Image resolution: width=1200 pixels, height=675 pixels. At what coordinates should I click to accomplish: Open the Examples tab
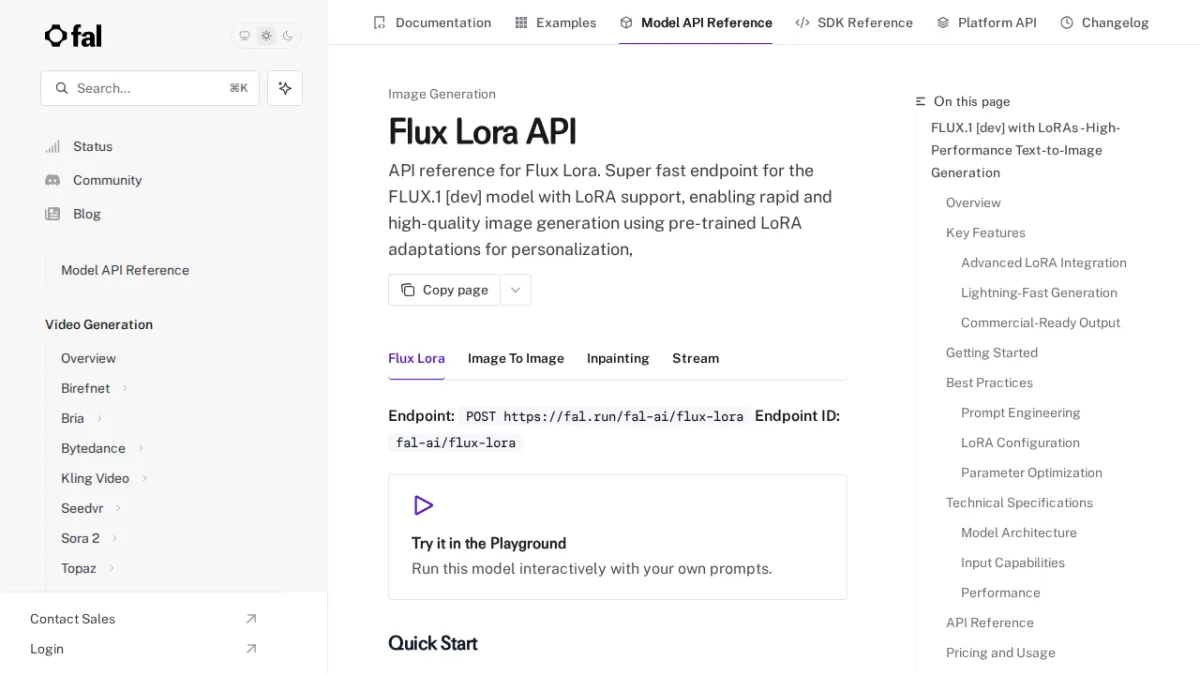click(555, 22)
